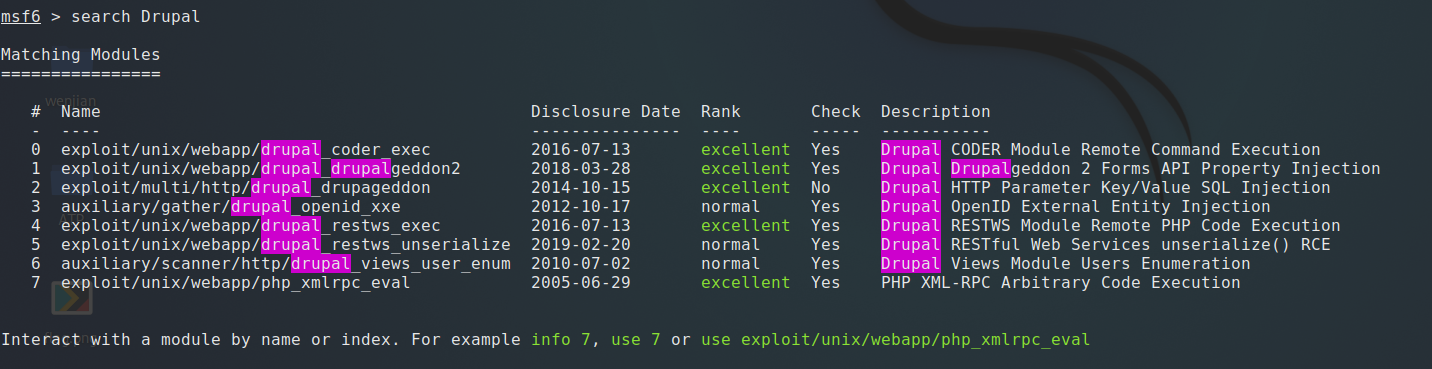Click the 'No' check value for drupageddon
The image size is (1432, 369).
821,188
